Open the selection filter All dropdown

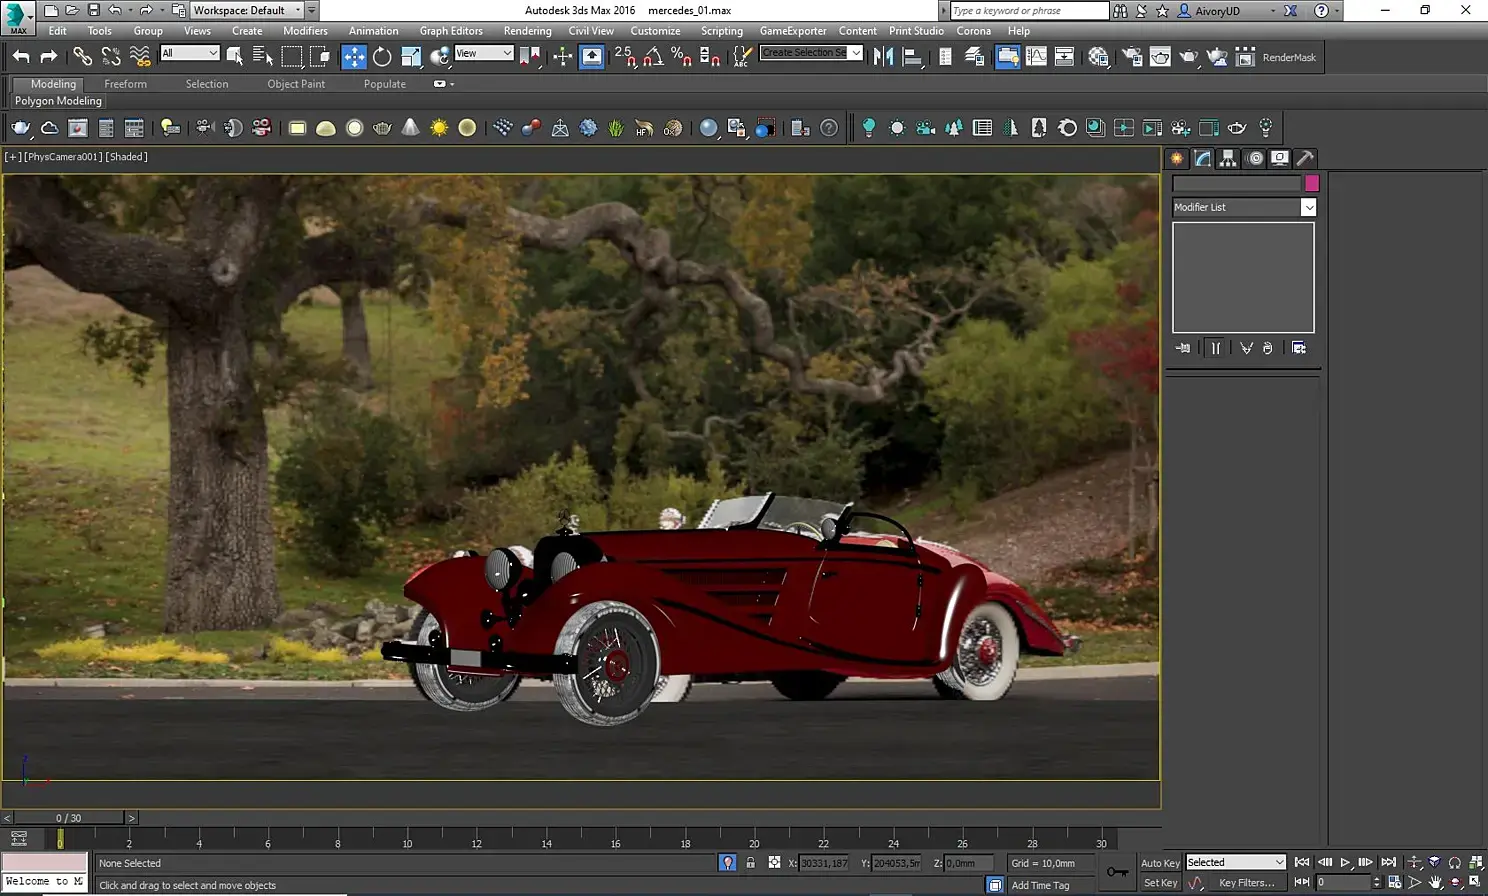point(189,53)
